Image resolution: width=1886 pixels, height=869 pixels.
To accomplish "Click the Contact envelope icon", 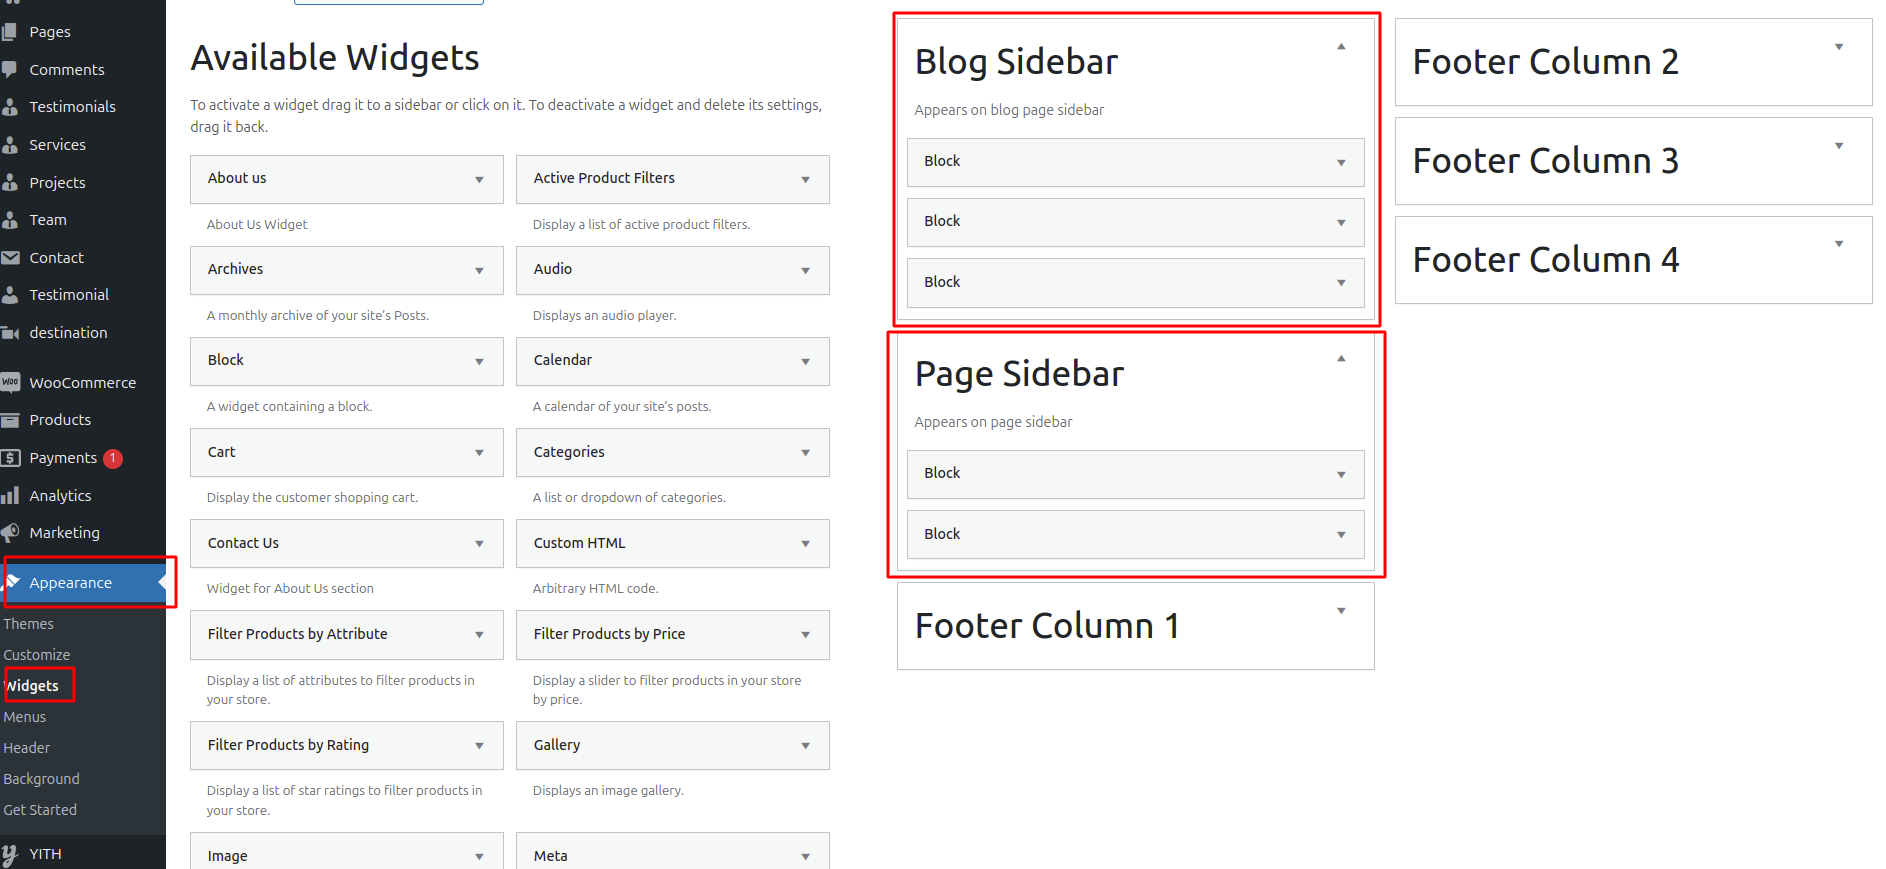I will (x=10, y=257).
